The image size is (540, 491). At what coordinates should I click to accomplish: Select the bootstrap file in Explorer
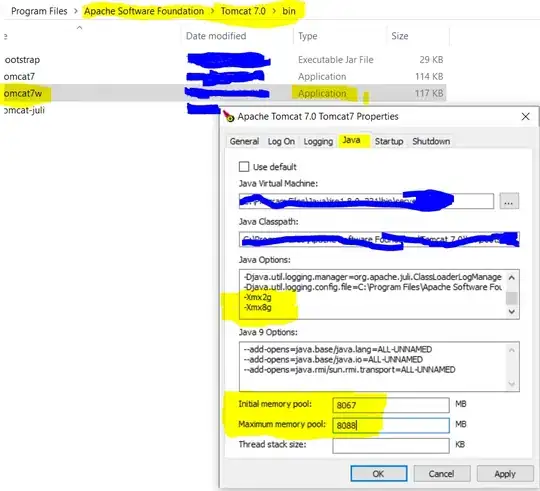pos(22,60)
